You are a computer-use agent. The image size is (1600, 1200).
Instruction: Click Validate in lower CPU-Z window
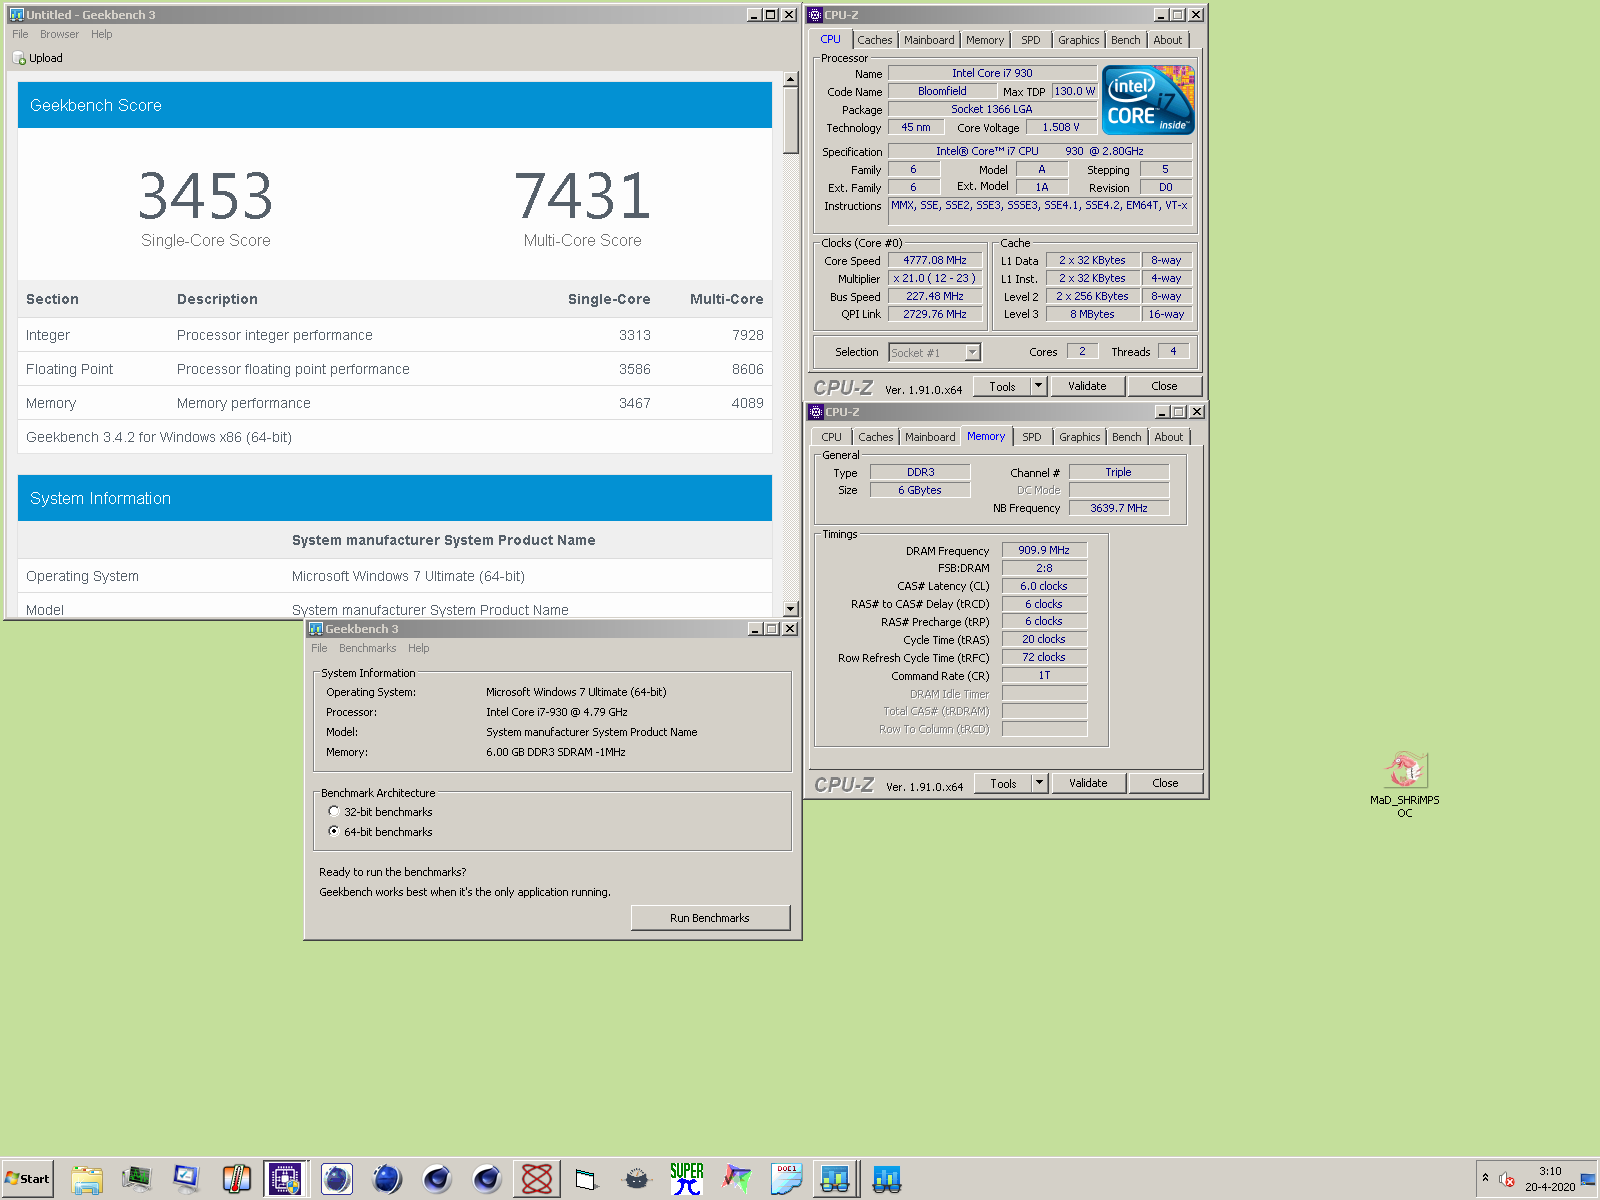coord(1088,783)
